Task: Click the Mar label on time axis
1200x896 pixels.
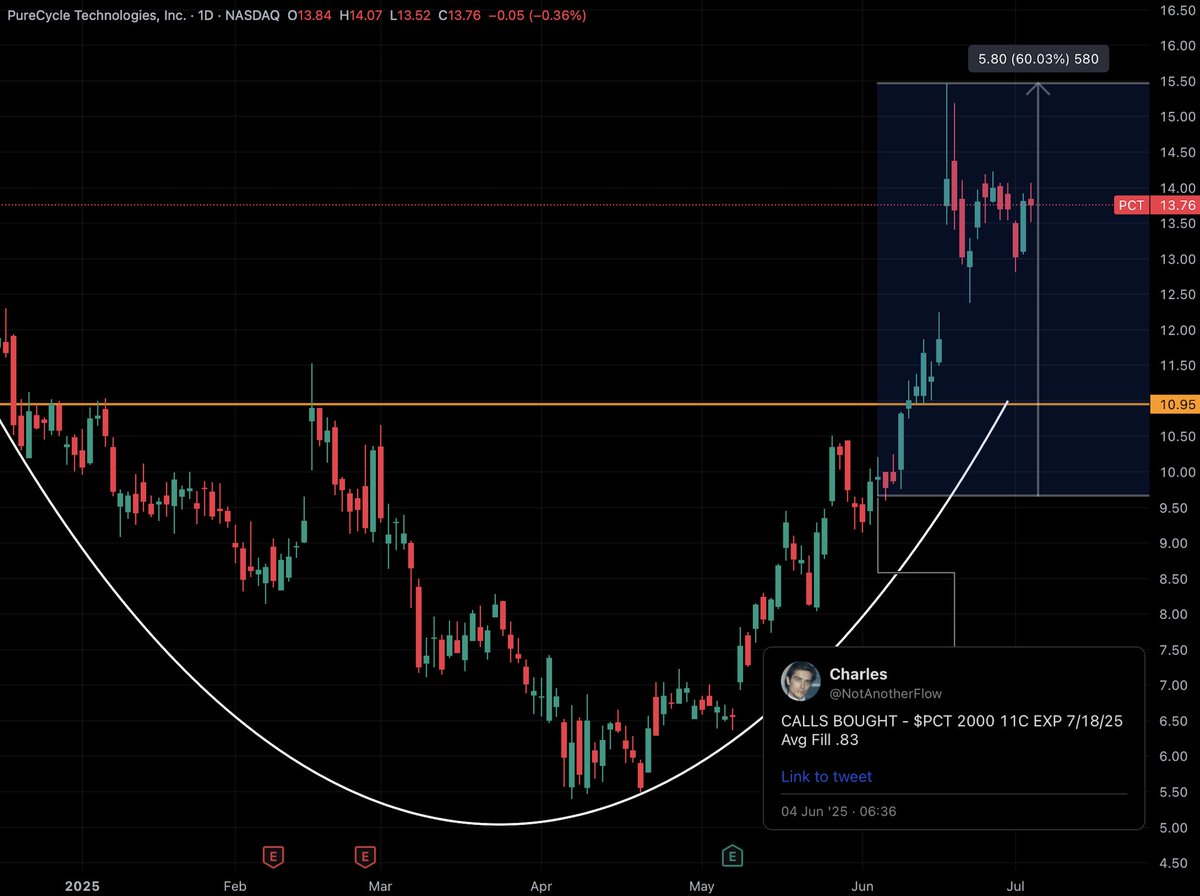Action: (381, 885)
